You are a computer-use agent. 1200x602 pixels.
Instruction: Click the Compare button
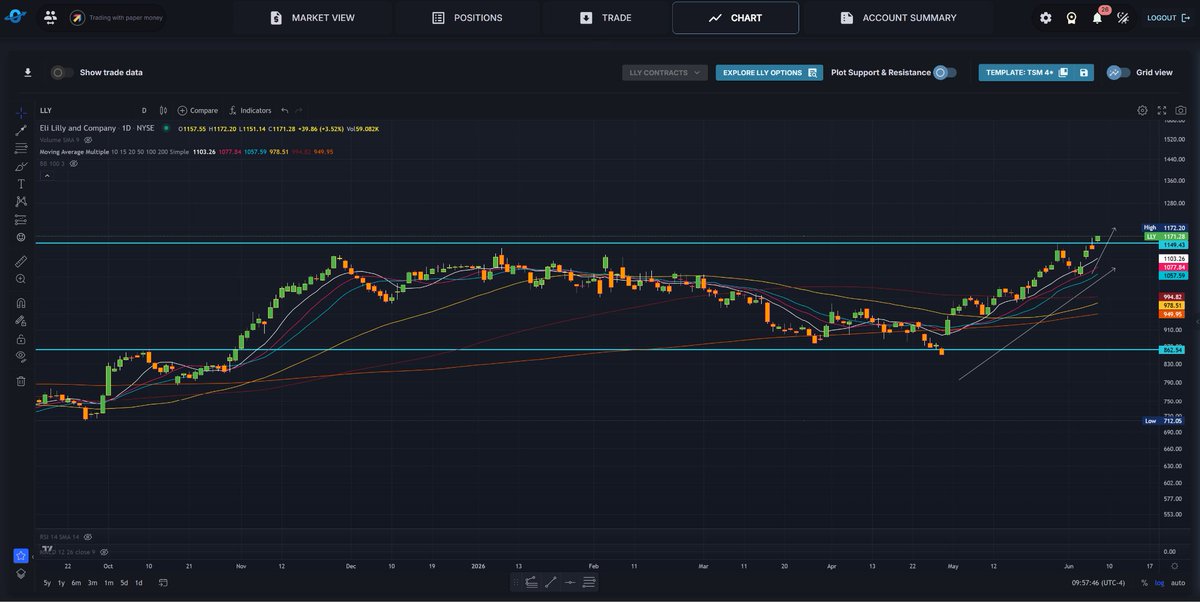(198, 110)
